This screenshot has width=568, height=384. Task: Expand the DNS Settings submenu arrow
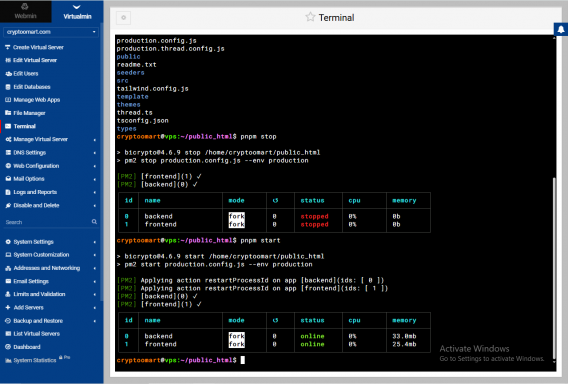point(95,153)
